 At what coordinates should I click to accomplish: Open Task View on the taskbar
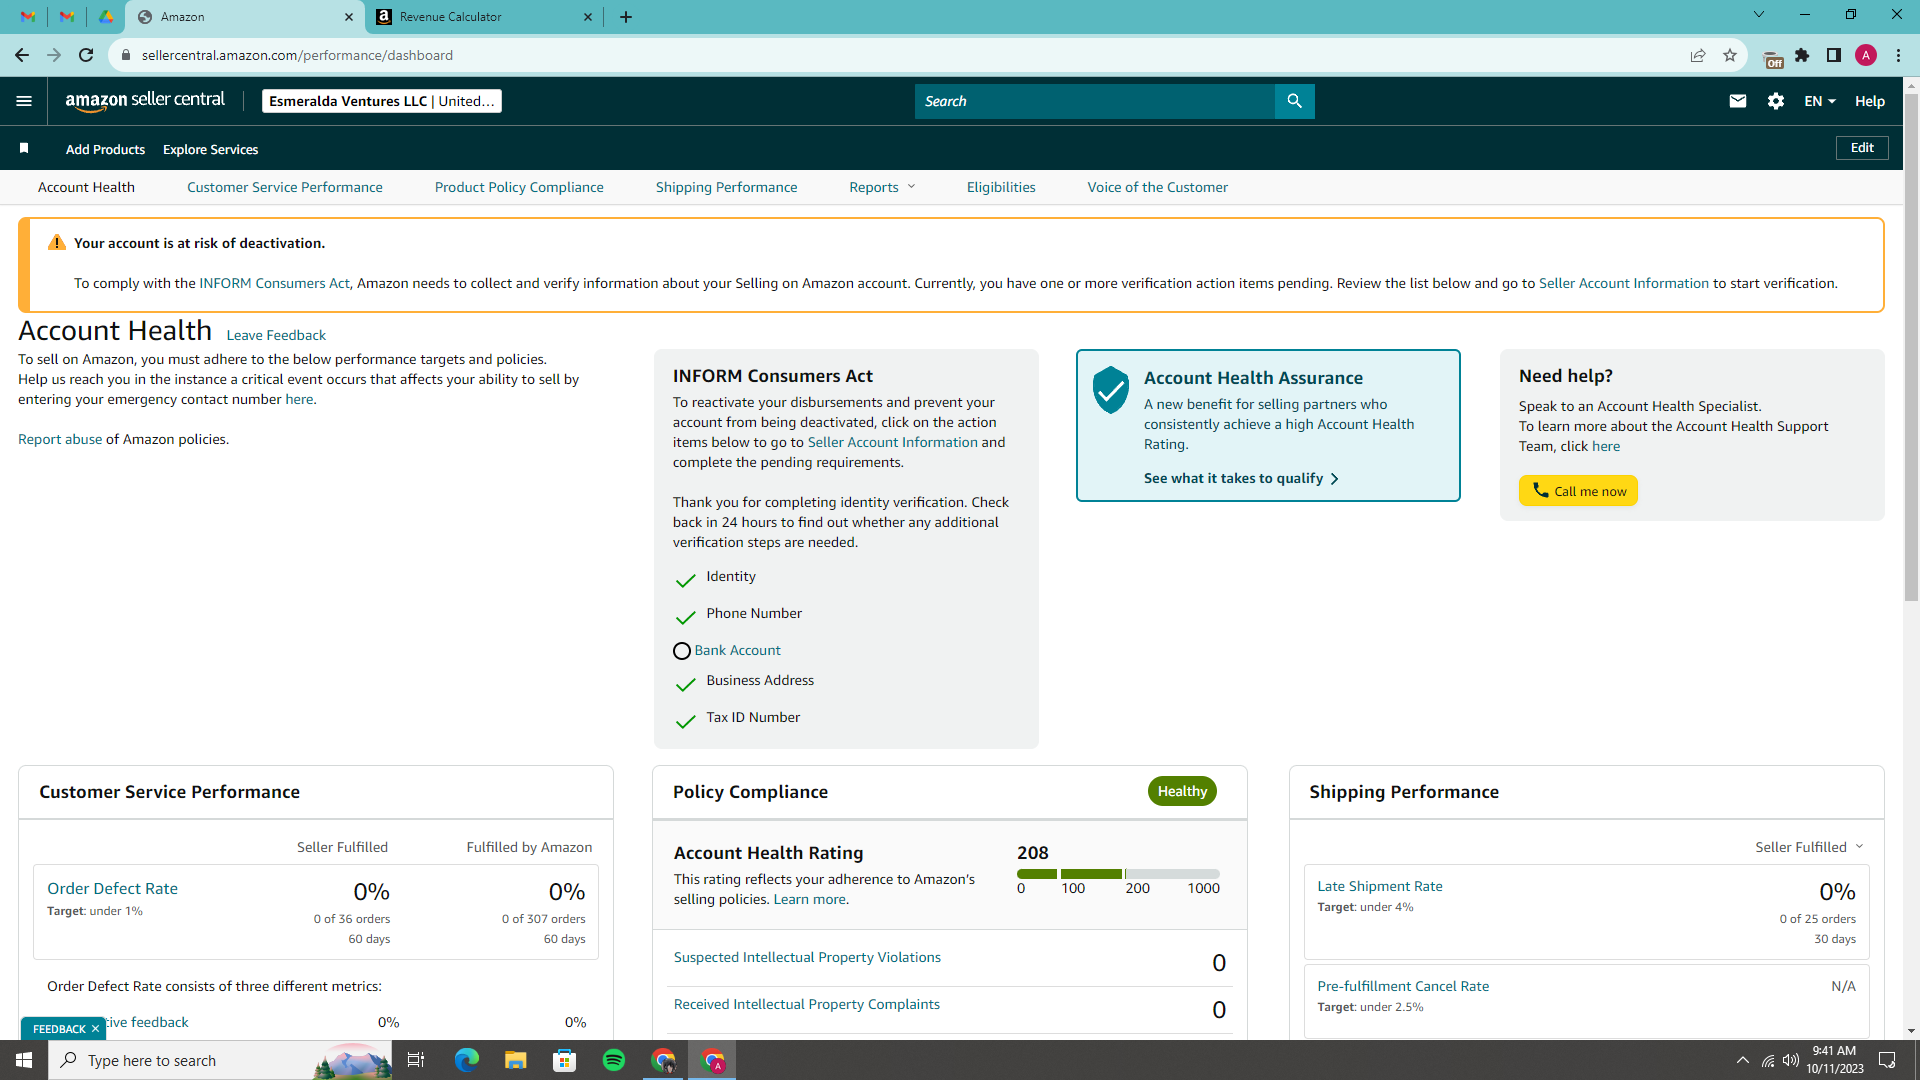pyautogui.click(x=416, y=1060)
